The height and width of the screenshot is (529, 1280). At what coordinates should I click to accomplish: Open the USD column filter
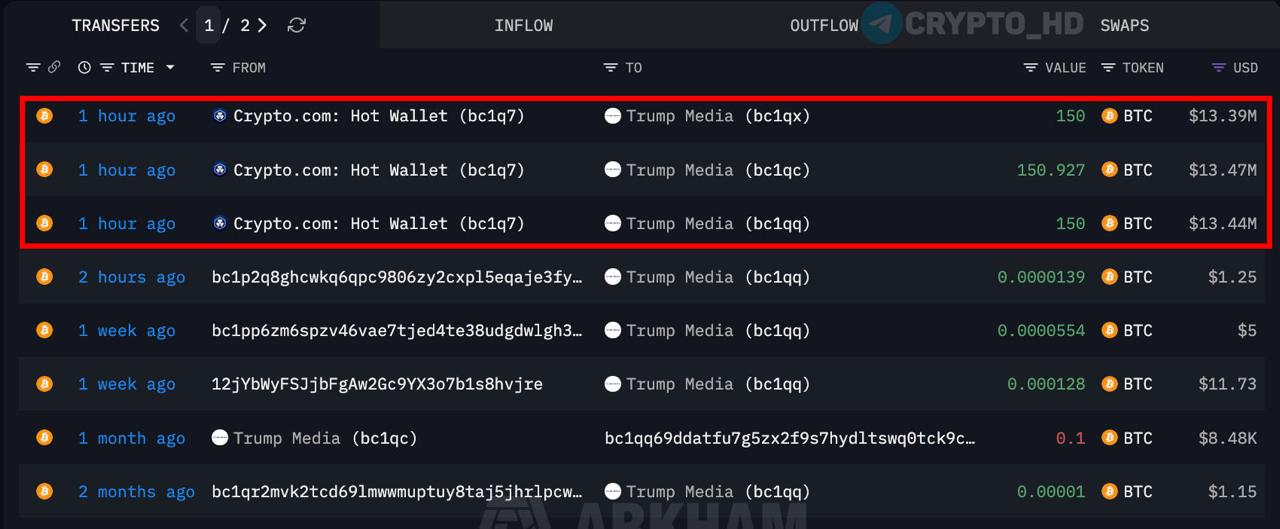tap(1218, 67)
